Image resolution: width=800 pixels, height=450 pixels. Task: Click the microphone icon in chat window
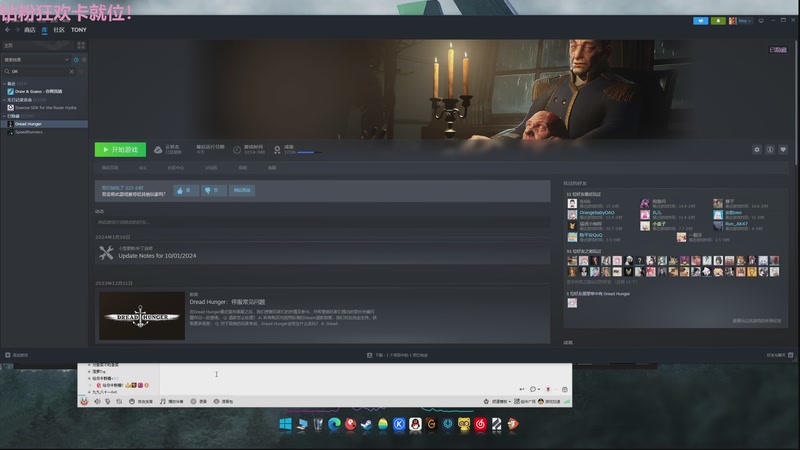108,402
